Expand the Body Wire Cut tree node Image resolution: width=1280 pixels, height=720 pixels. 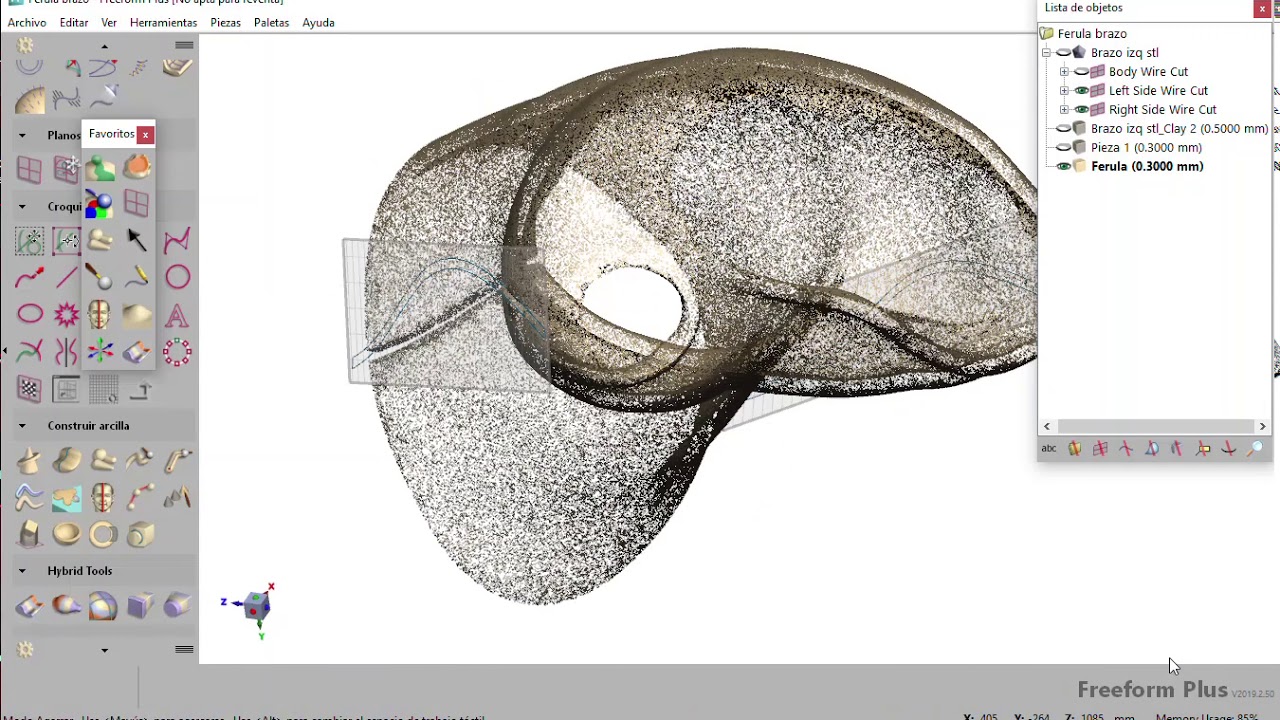(x=1064, y=72)
